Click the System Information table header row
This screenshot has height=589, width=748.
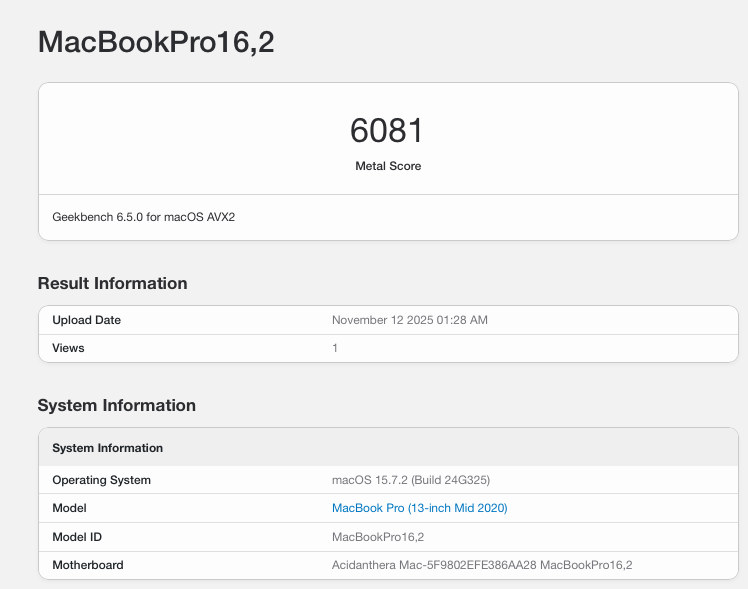pos(388,447)
